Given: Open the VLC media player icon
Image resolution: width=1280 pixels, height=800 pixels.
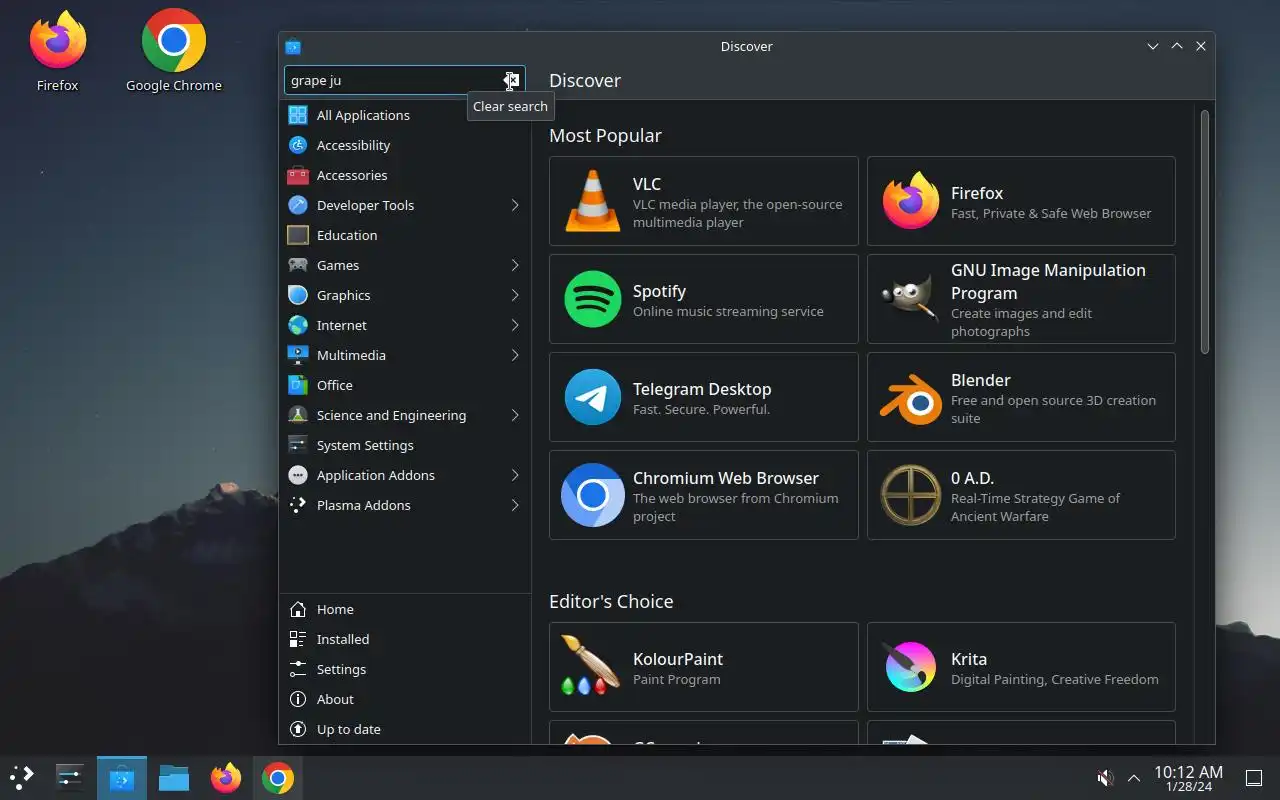Looking at the screenshot, I should [x=593, y=201].
